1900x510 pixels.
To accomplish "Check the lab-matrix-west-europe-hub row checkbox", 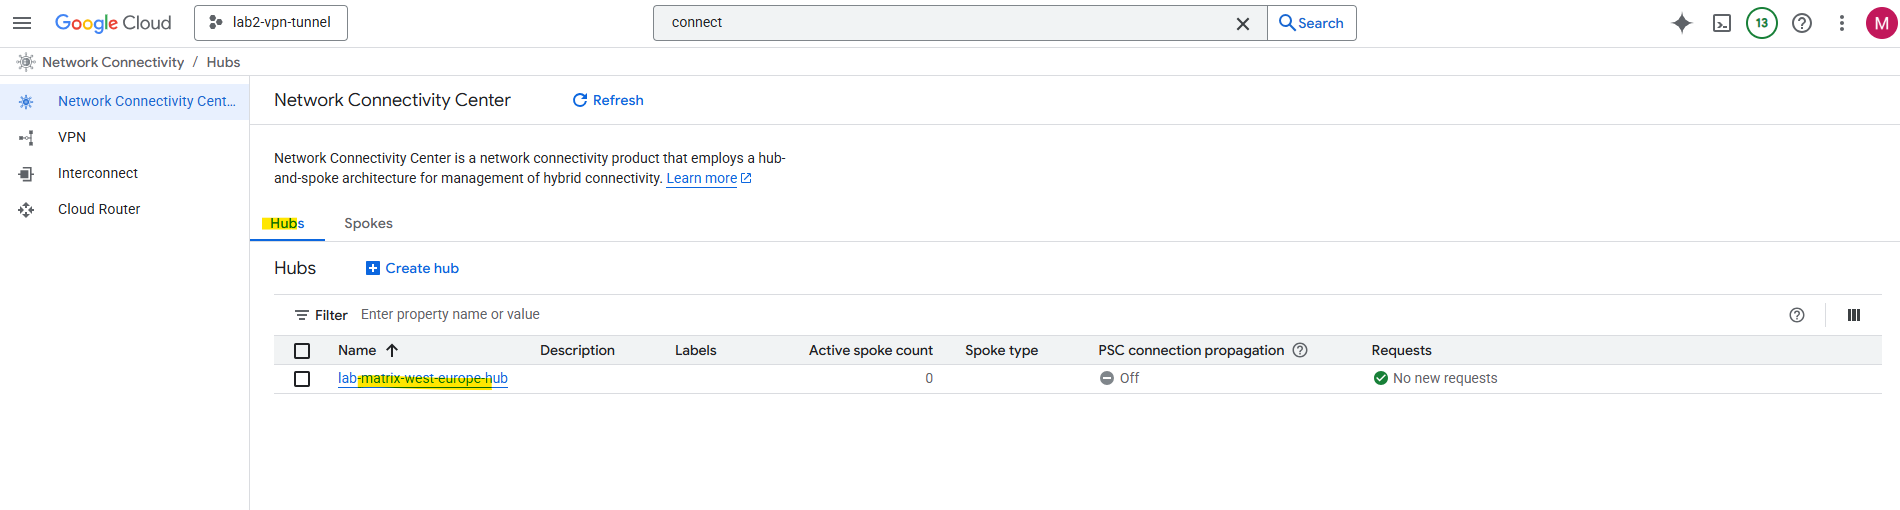I will 302,379.
